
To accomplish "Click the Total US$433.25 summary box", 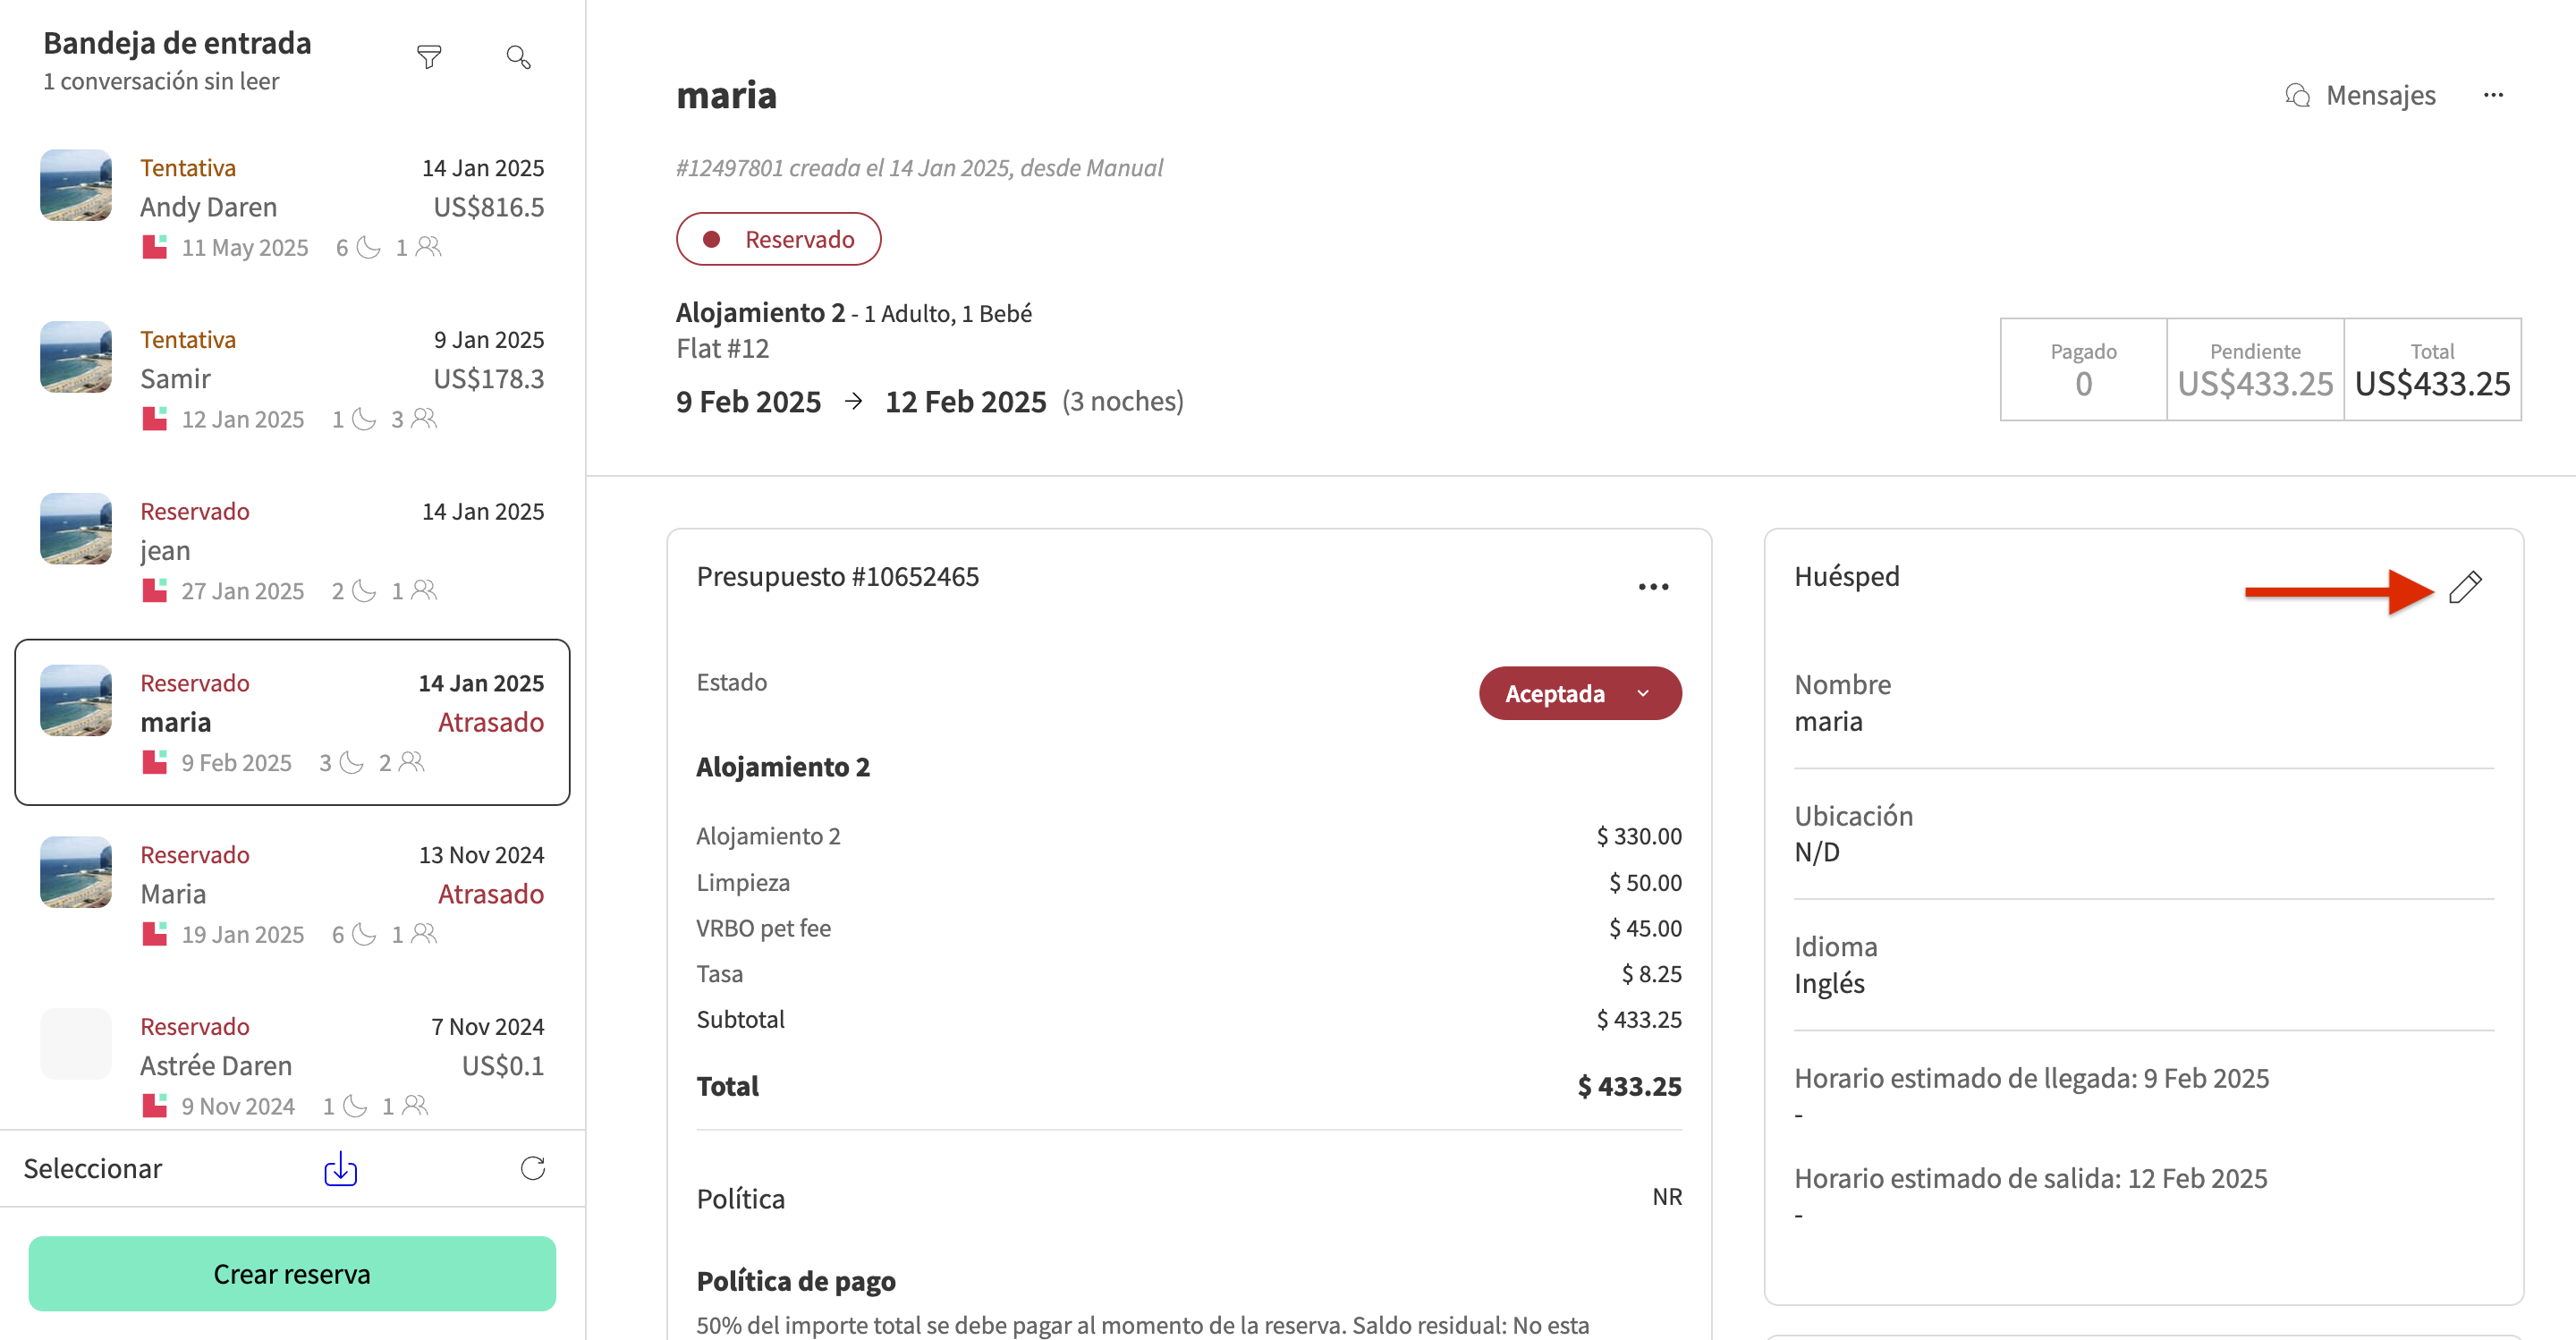I will [x=2431, y=370].
